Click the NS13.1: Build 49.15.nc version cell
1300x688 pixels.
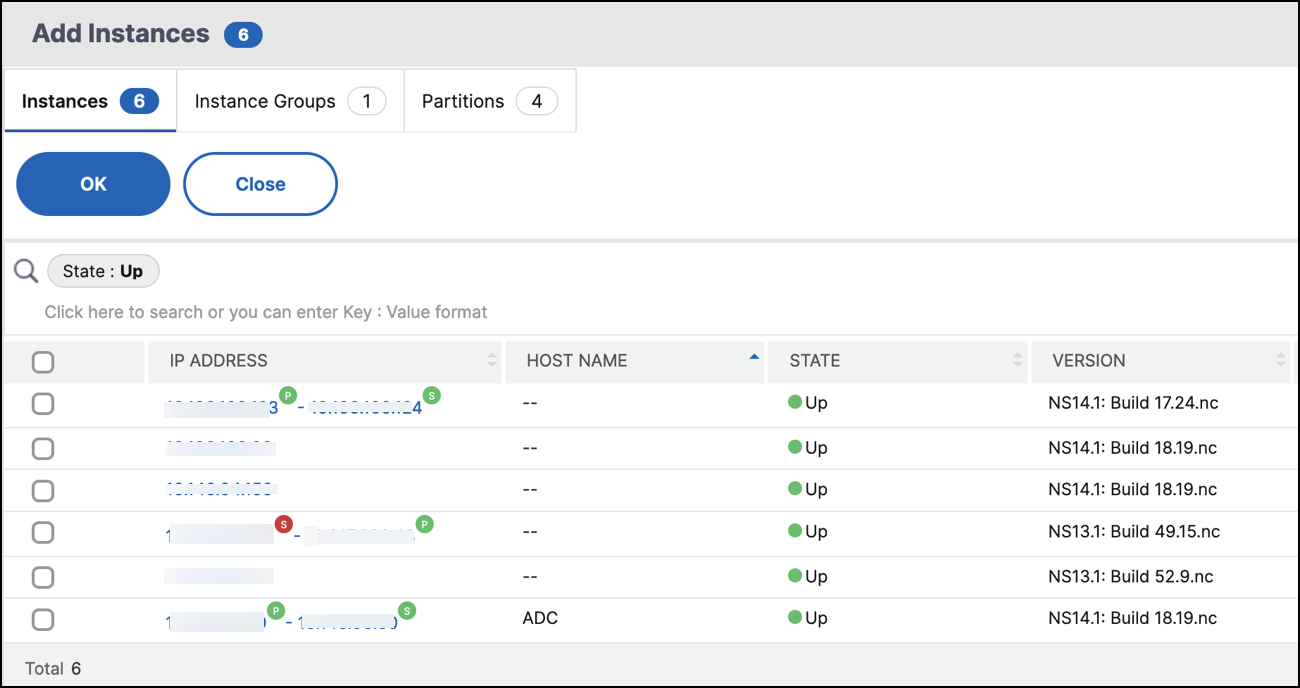pos(1134,531)
